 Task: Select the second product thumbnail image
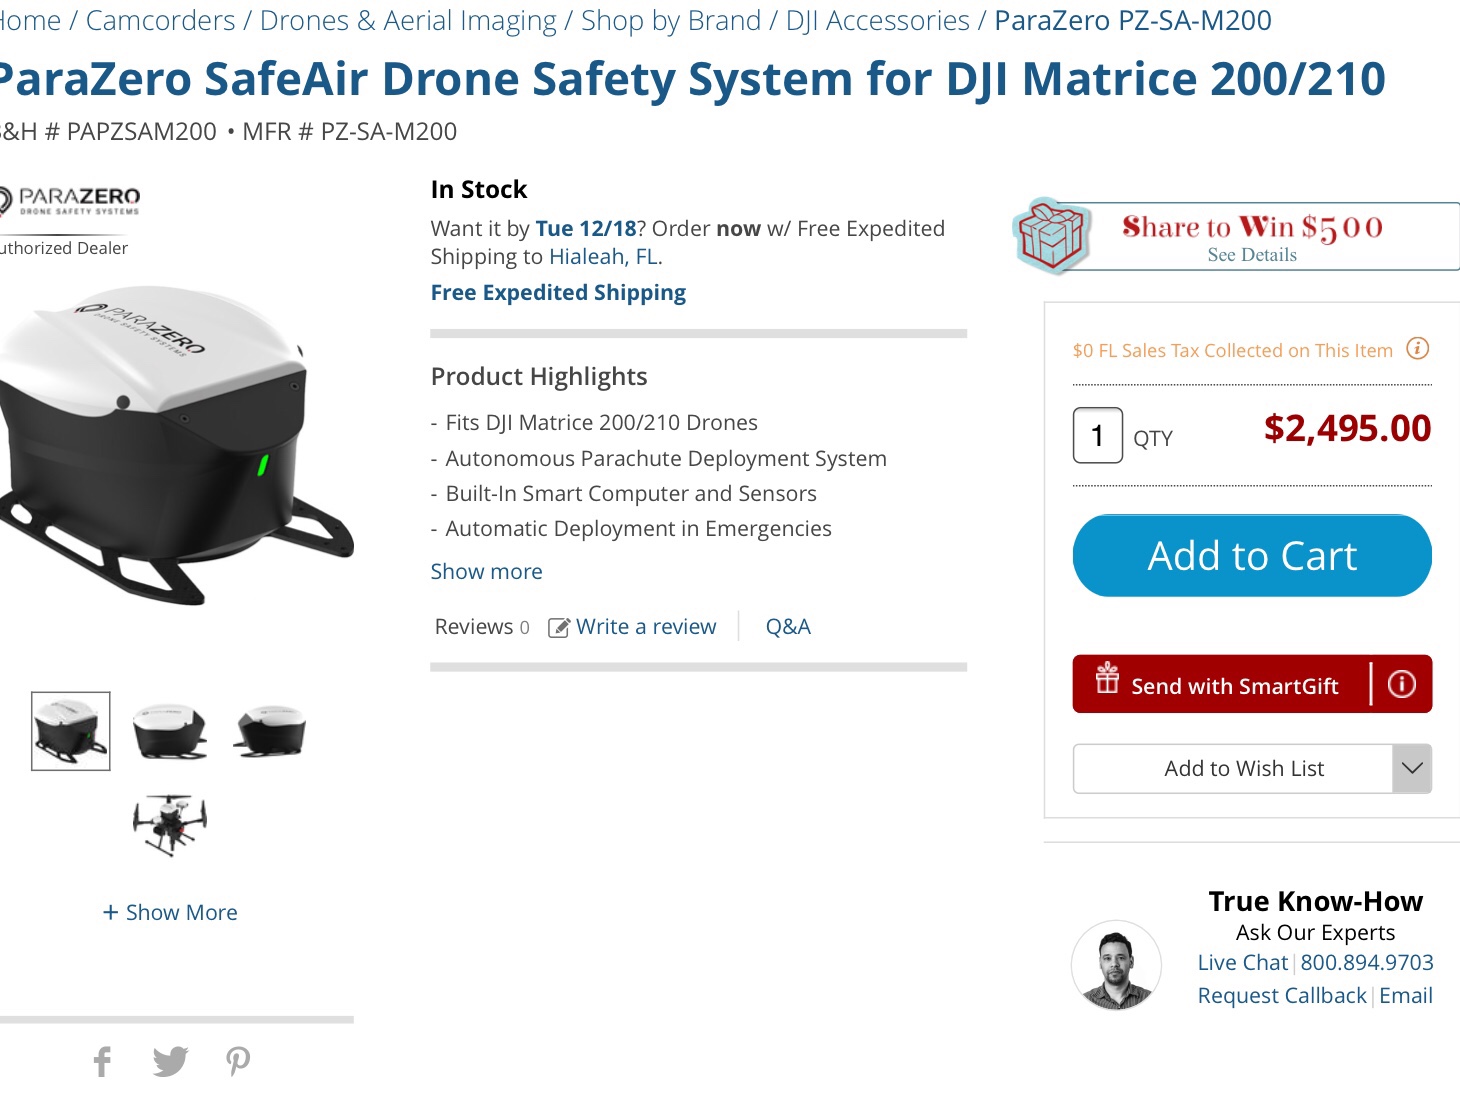point(170,732)
